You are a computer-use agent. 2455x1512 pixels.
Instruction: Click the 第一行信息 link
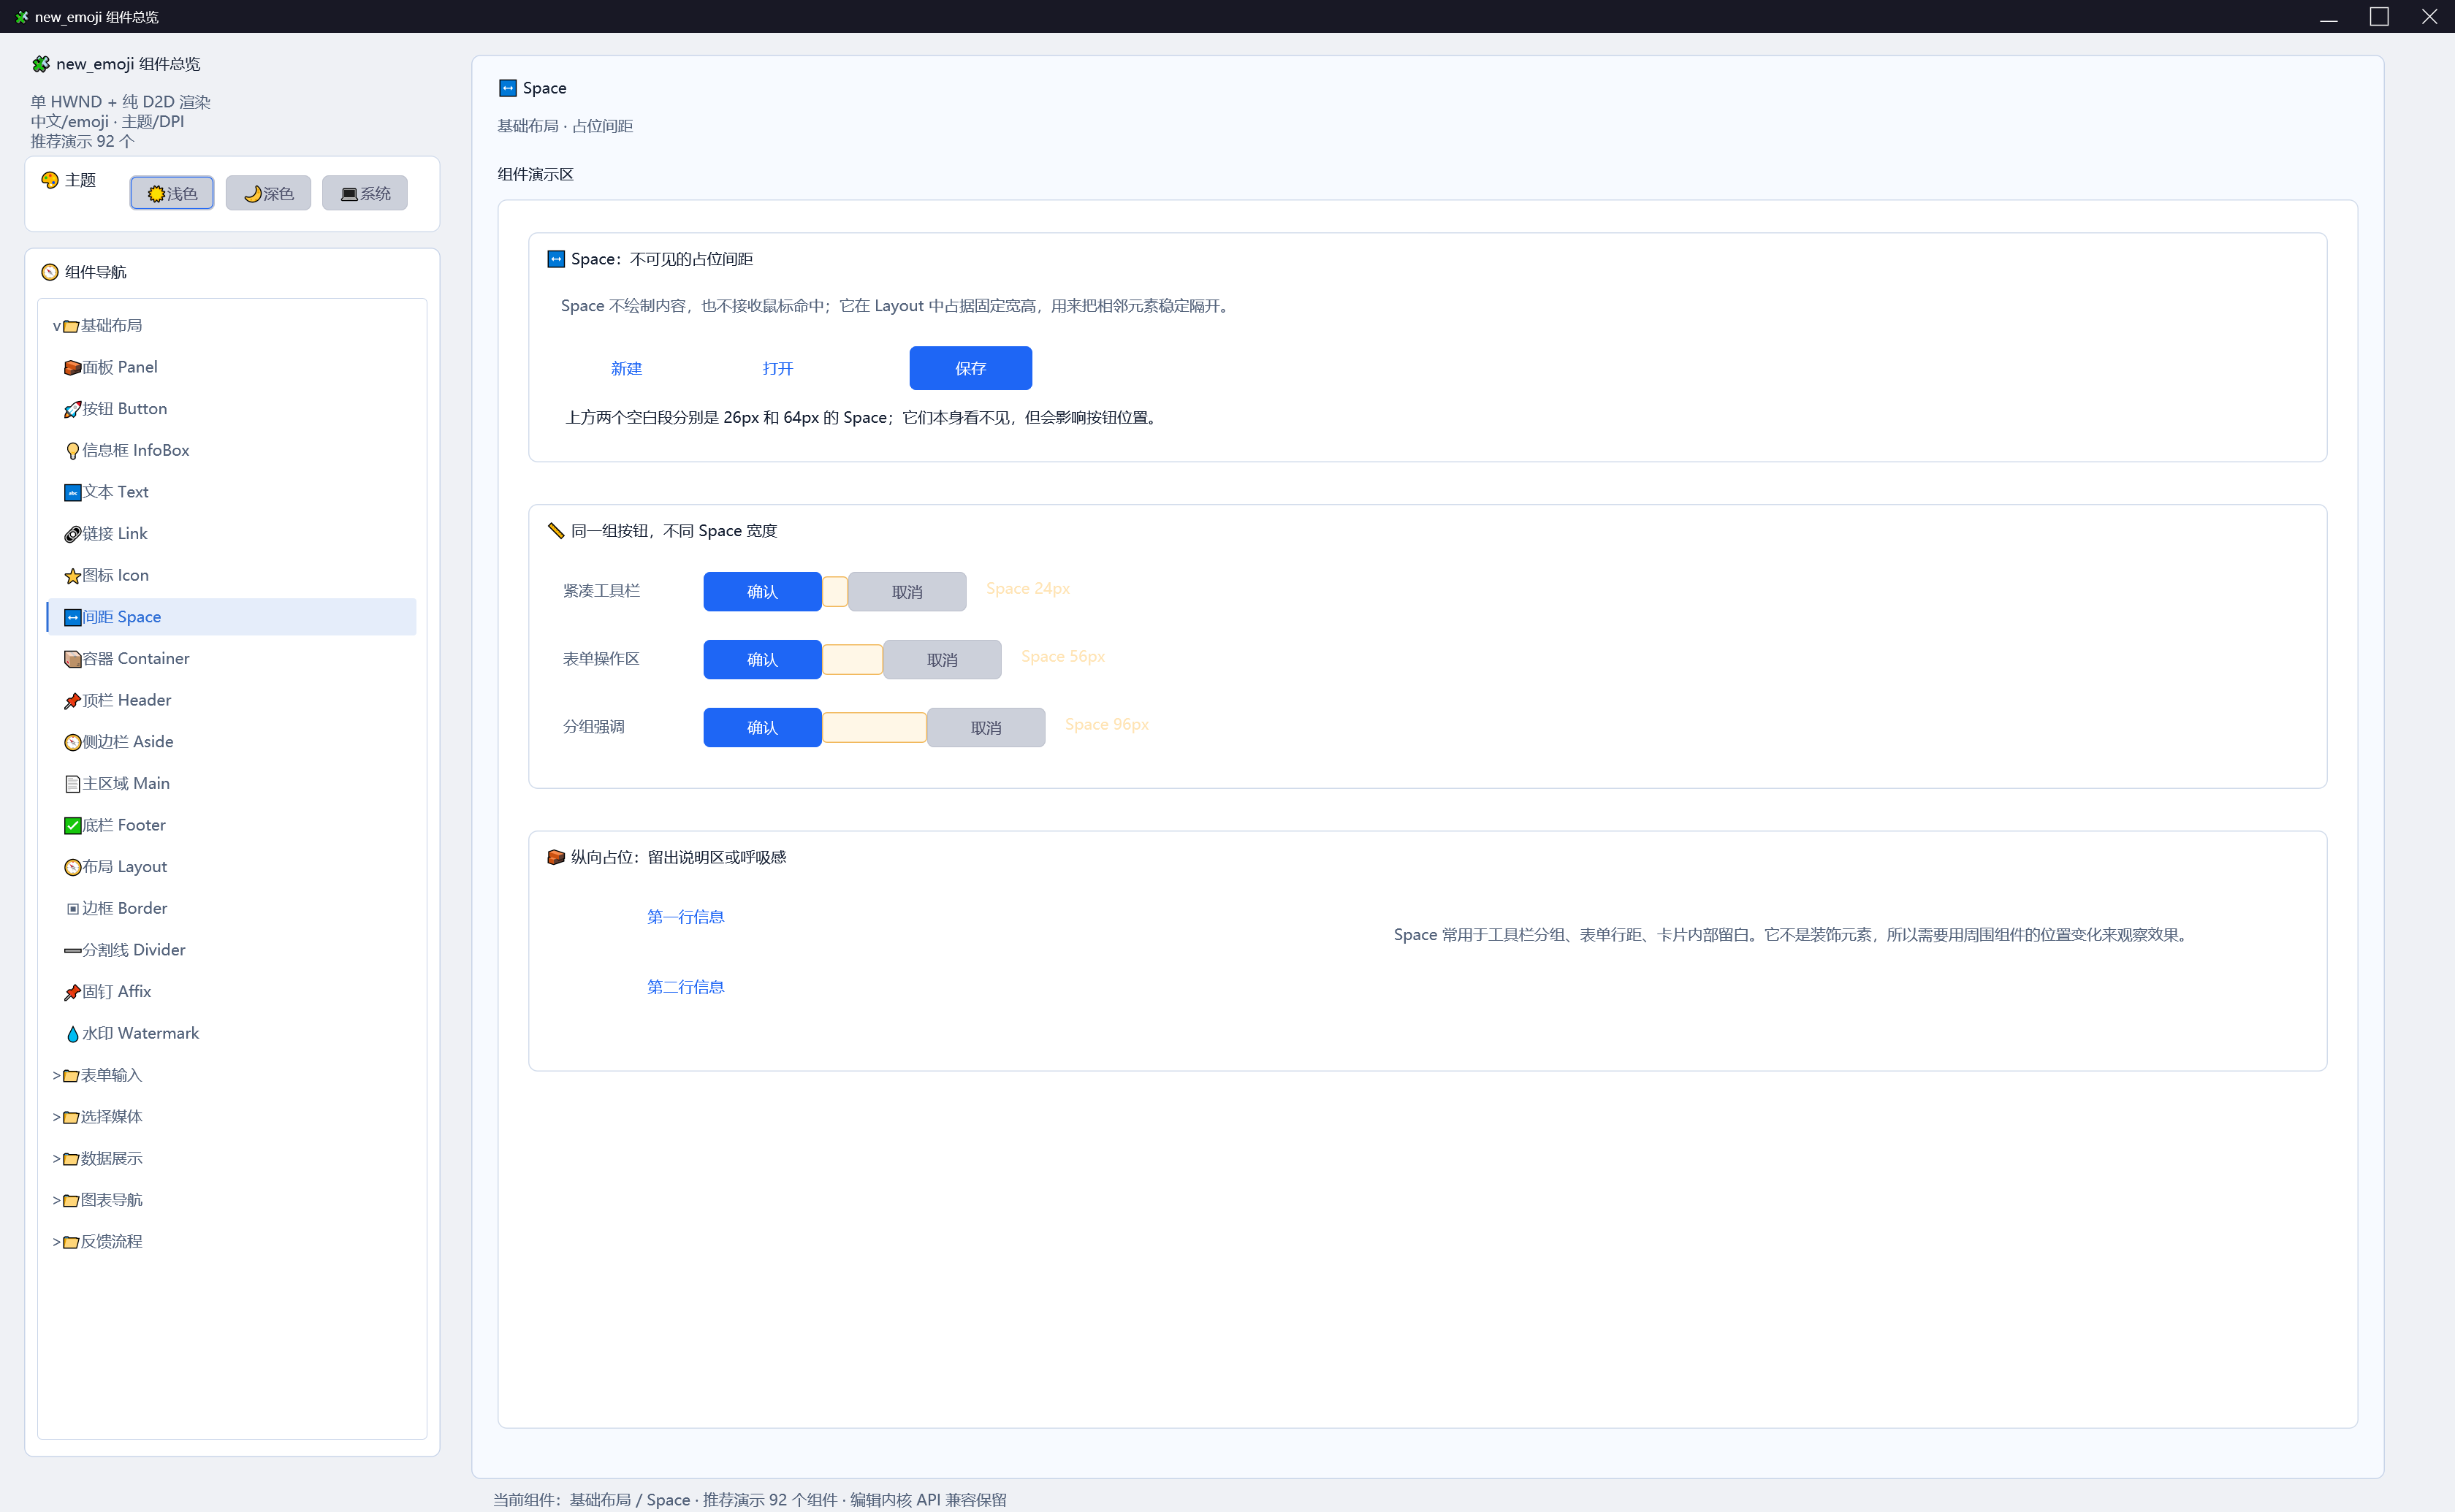686,917
